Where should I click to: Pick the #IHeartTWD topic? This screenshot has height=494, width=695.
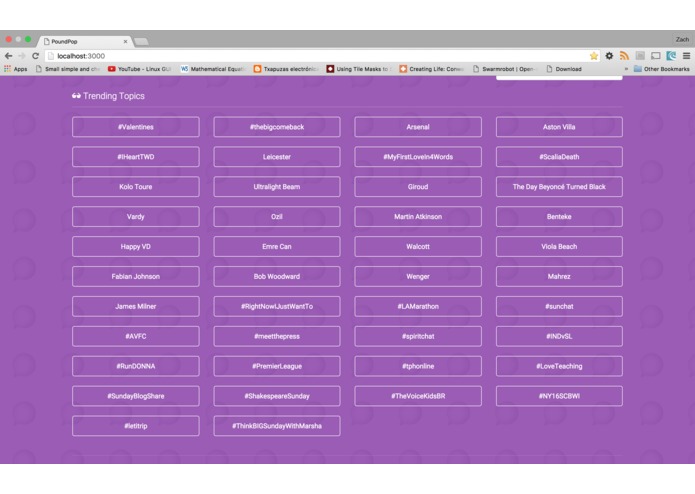136,157
